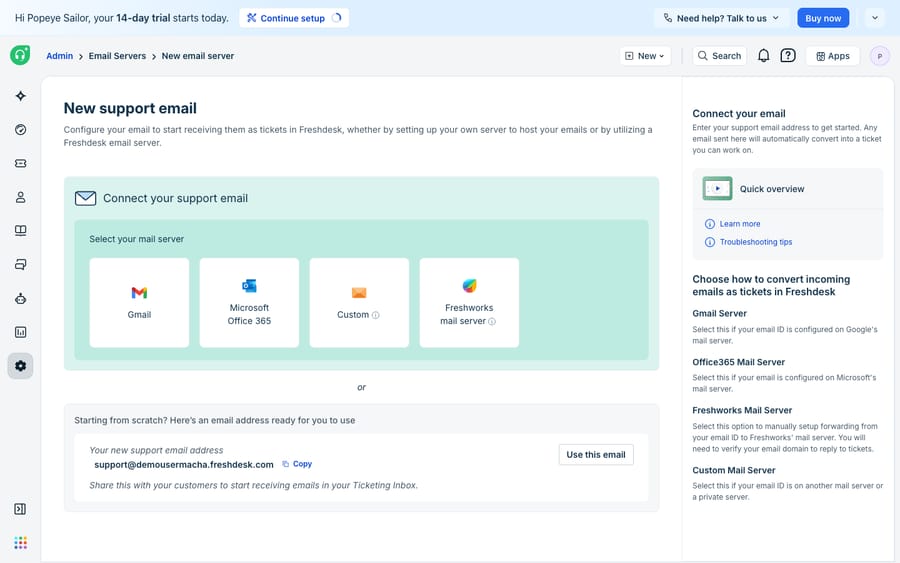This screenshot has height=563, width=900.
Task: Select the Custom mail server card
Action: (x=359, y=302)
